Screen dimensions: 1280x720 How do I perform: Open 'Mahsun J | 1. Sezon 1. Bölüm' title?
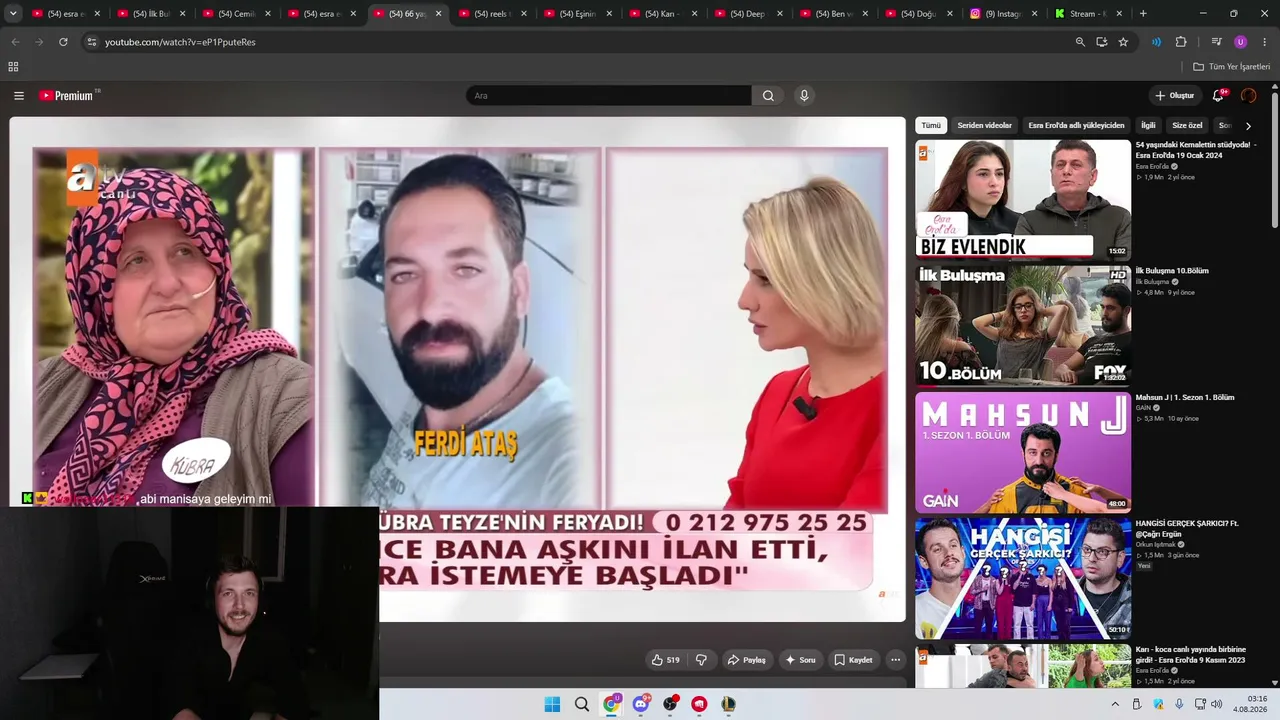(x=1185, y=397)
